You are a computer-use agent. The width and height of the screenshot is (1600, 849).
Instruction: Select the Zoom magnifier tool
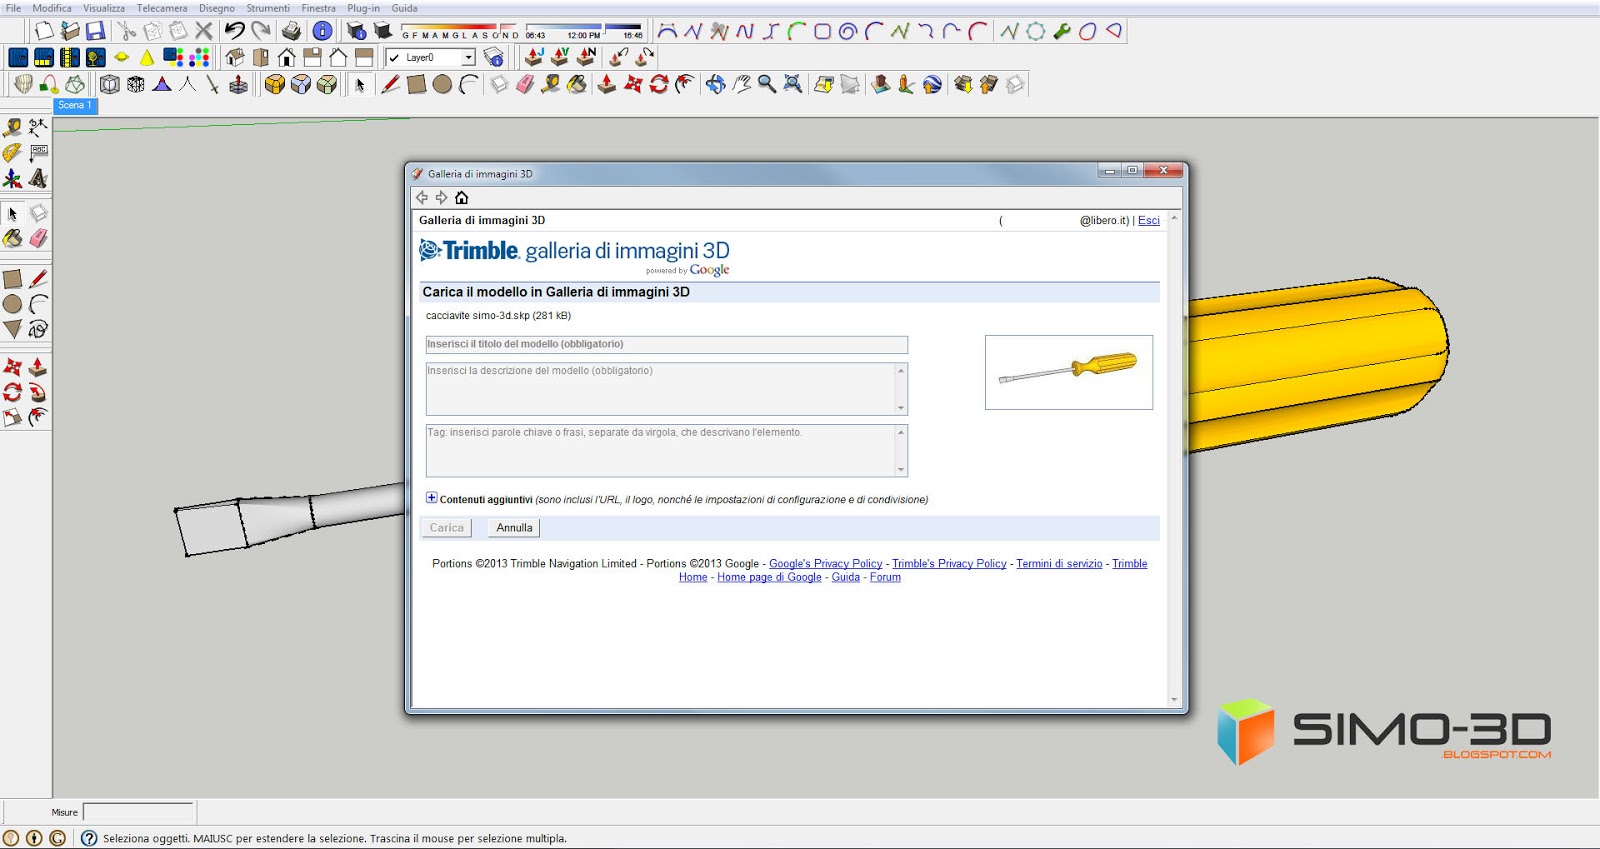[767, 85]
